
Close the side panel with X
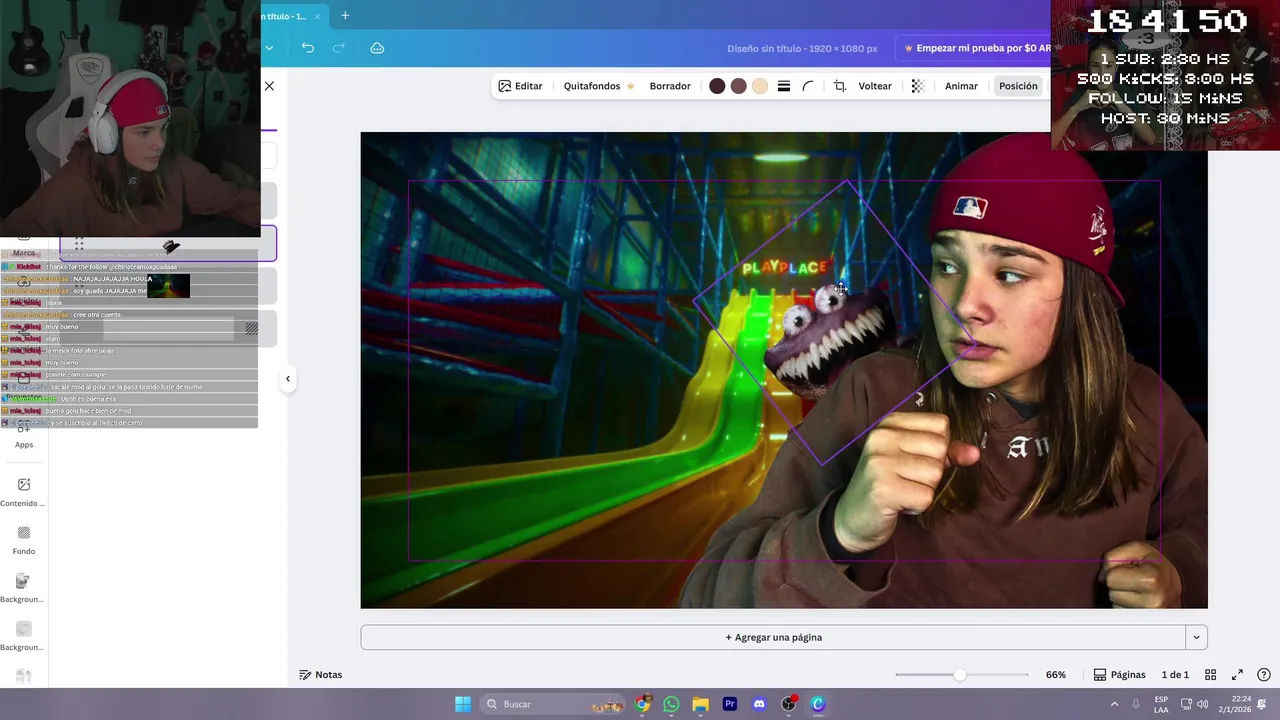(269, 86)
